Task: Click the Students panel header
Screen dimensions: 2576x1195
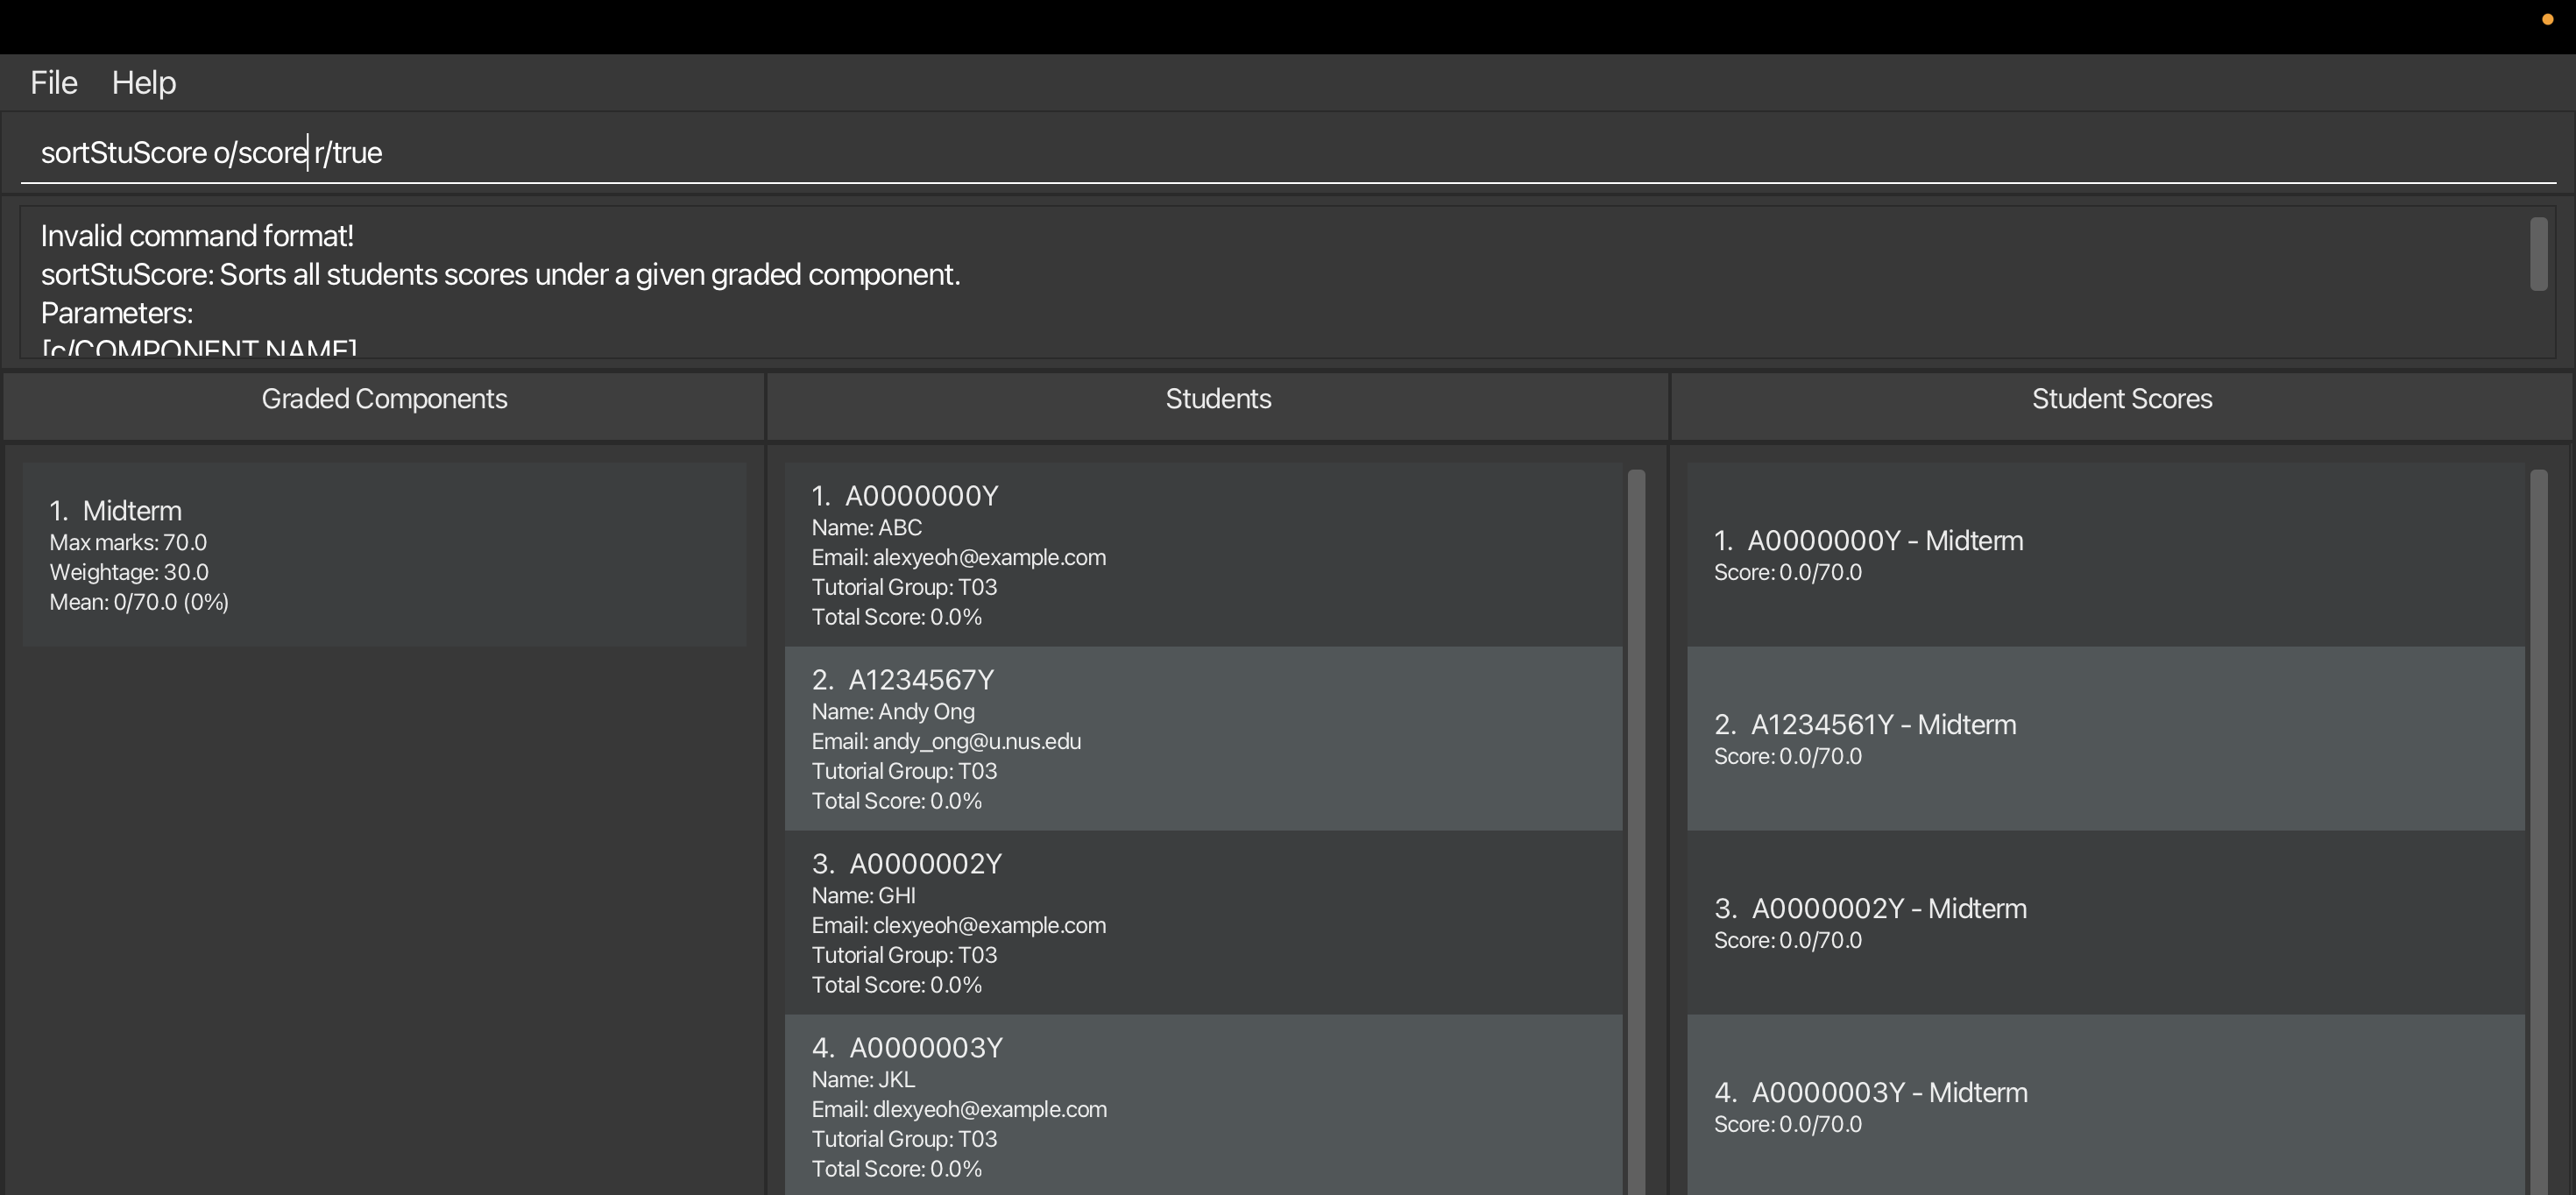Action: point(1218,399)
